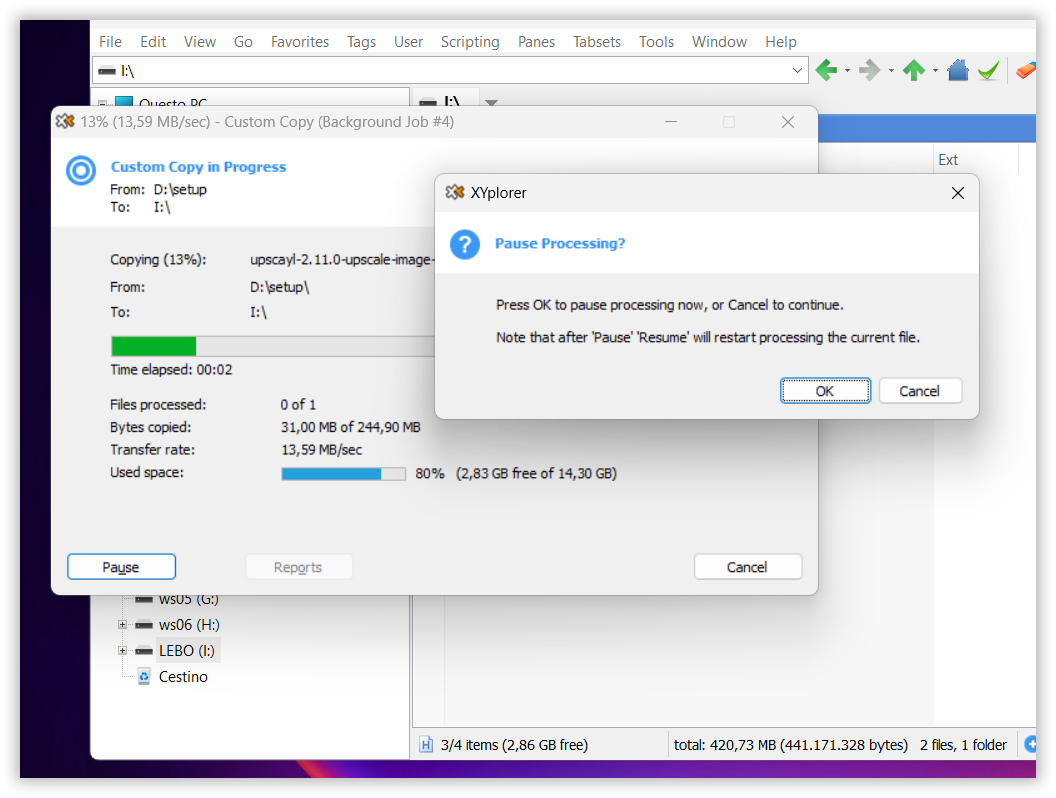Select LEBO (I:) drive in tree
The height and width of the screenshot is (798, 1056).
click(x=187, y=651)
